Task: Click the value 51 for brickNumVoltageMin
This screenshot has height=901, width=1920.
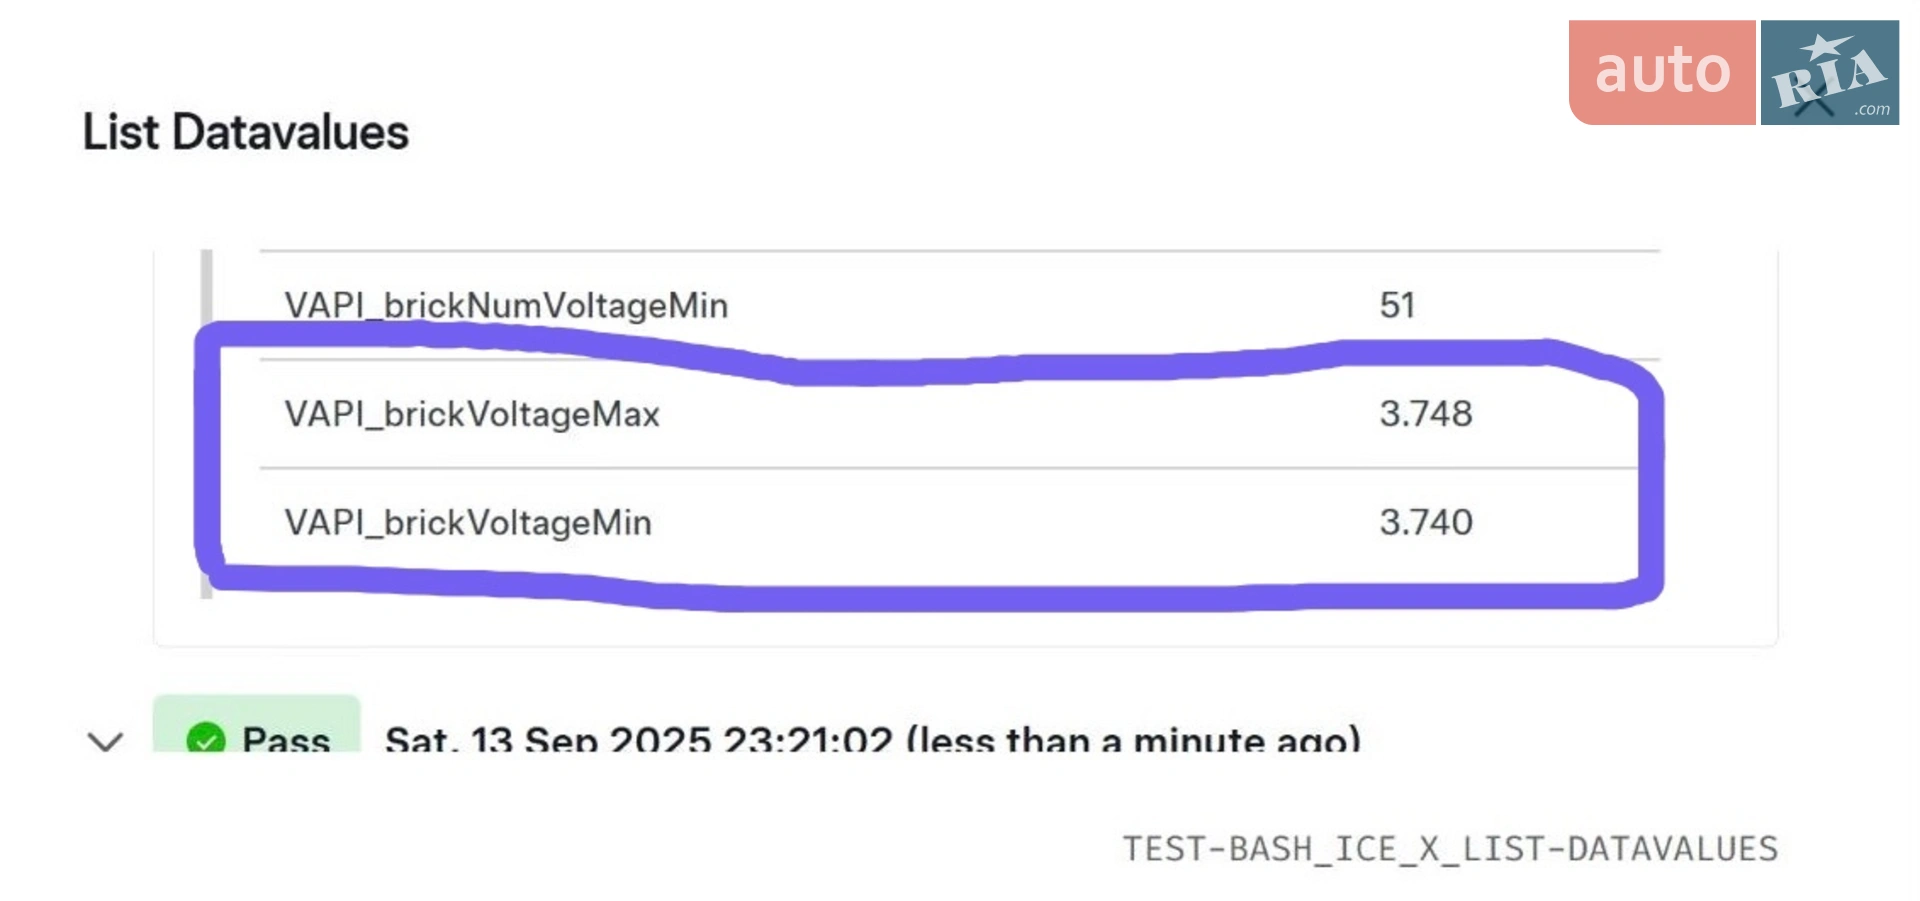Action: click(x=1397, y=305)
